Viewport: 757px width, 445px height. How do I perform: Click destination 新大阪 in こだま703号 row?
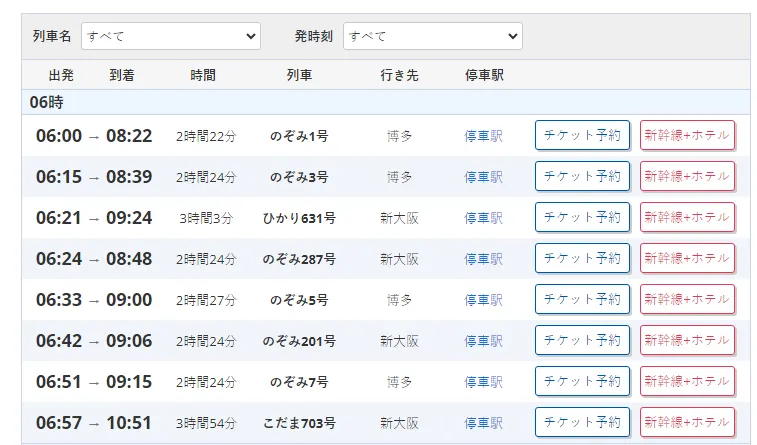(399, 423)
